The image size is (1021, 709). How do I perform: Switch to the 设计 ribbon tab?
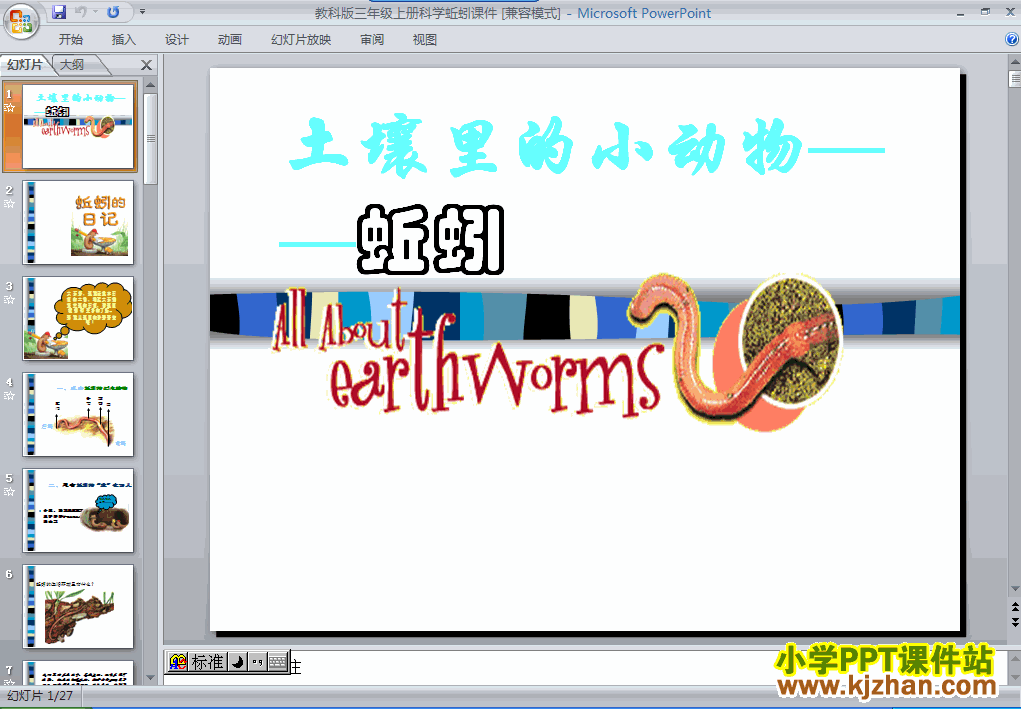coord(176,40)
